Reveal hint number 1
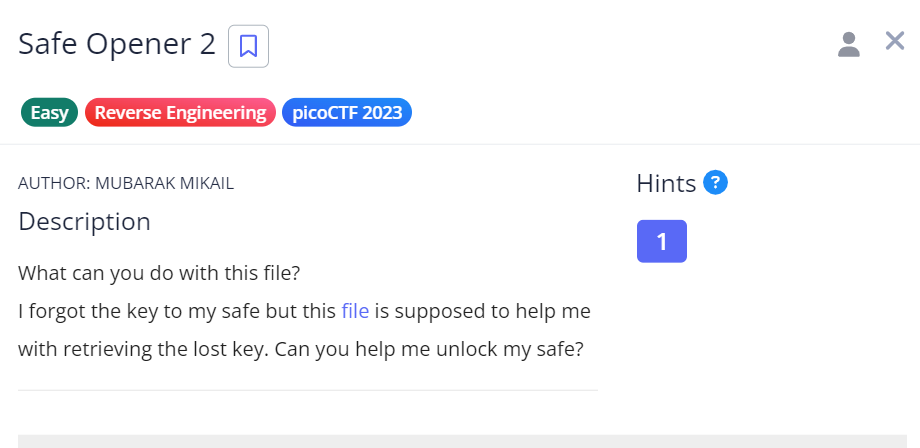Viewport: 920px width, 448px height. [x=661, y=241]
